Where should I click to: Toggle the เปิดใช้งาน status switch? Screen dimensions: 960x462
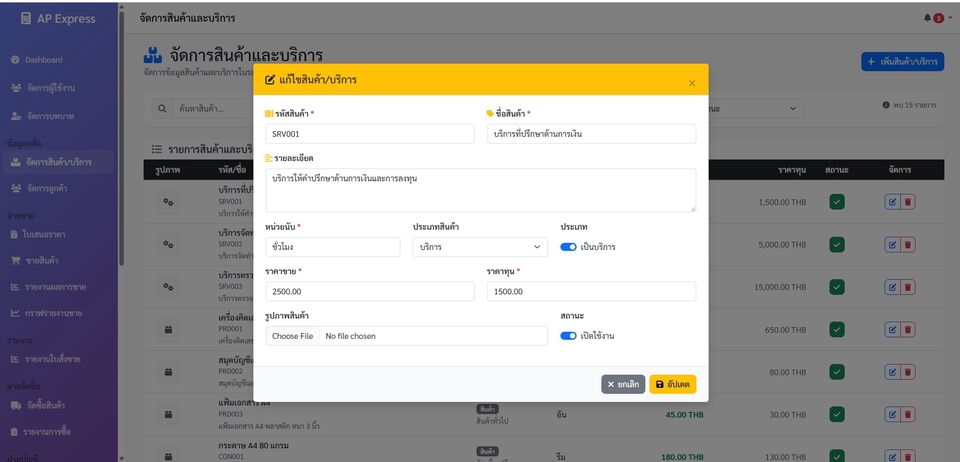point(568,336)
